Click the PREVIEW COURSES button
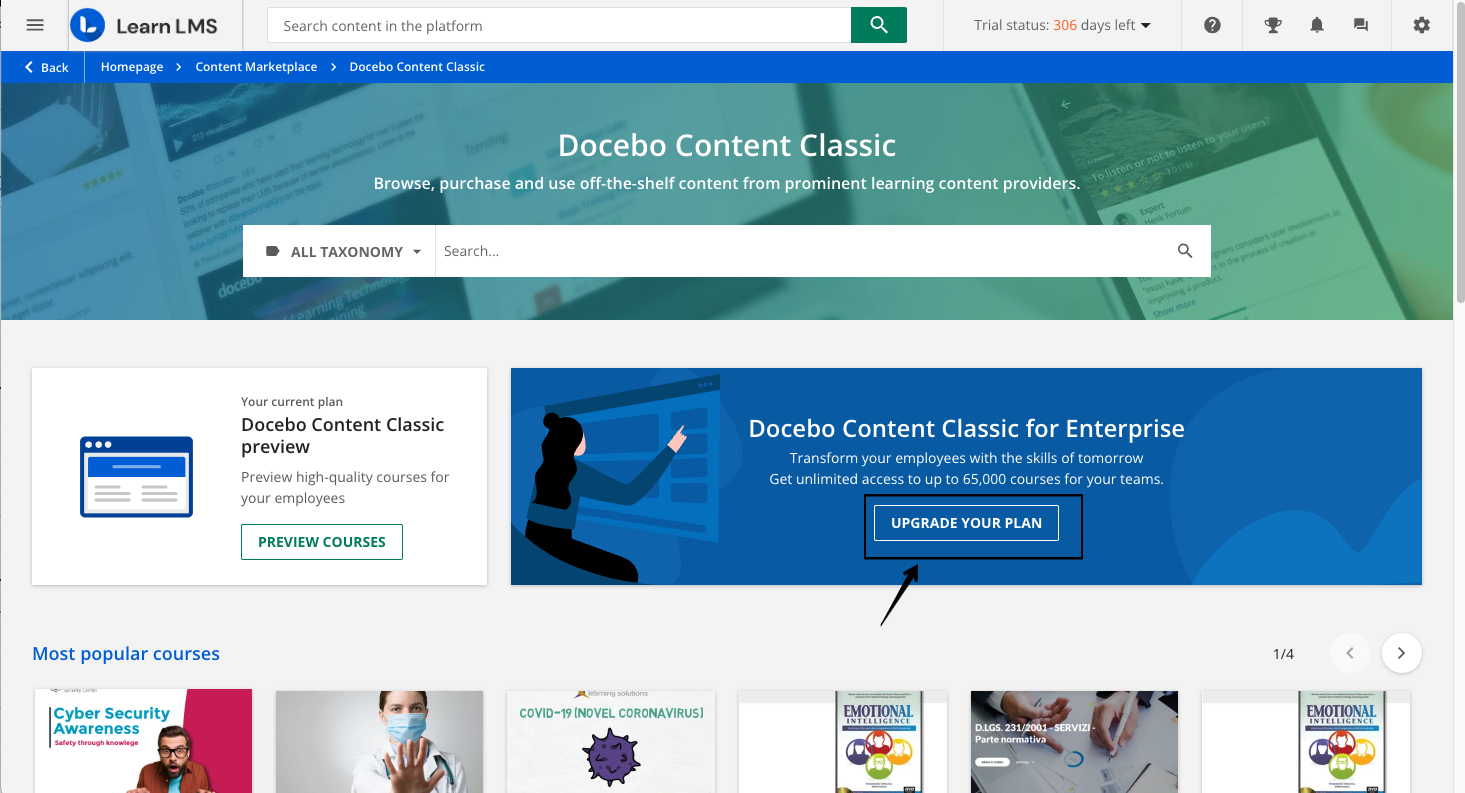This screenshot has height=793, width=1465. coord(321,541)
